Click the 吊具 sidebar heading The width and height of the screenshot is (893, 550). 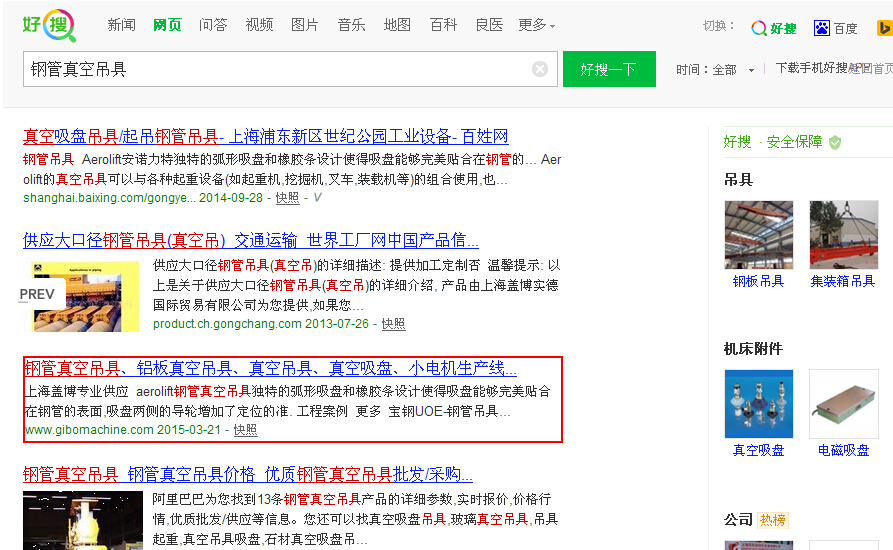739,180
